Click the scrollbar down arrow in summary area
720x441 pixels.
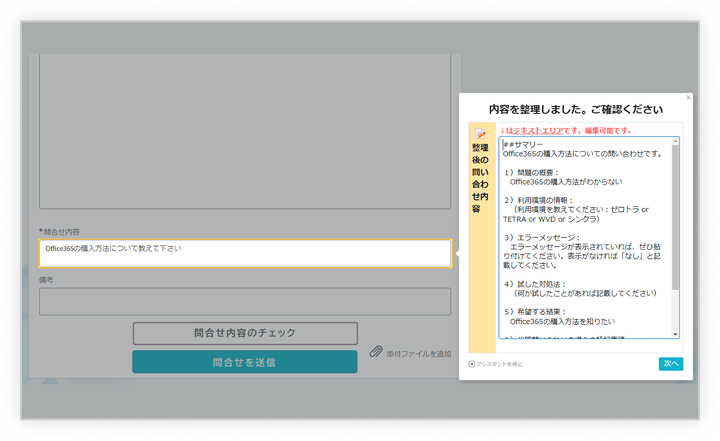coord(675,333)
